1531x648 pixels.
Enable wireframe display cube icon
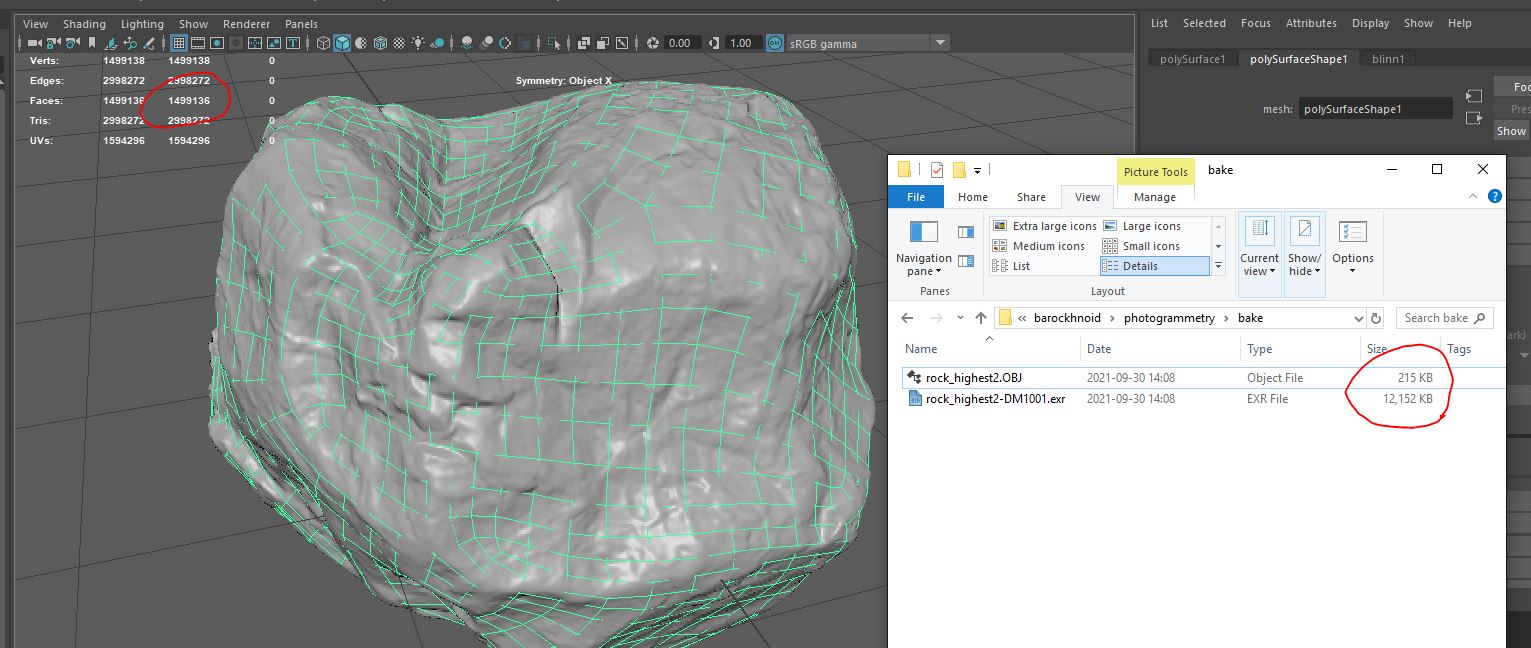point(323,43)
